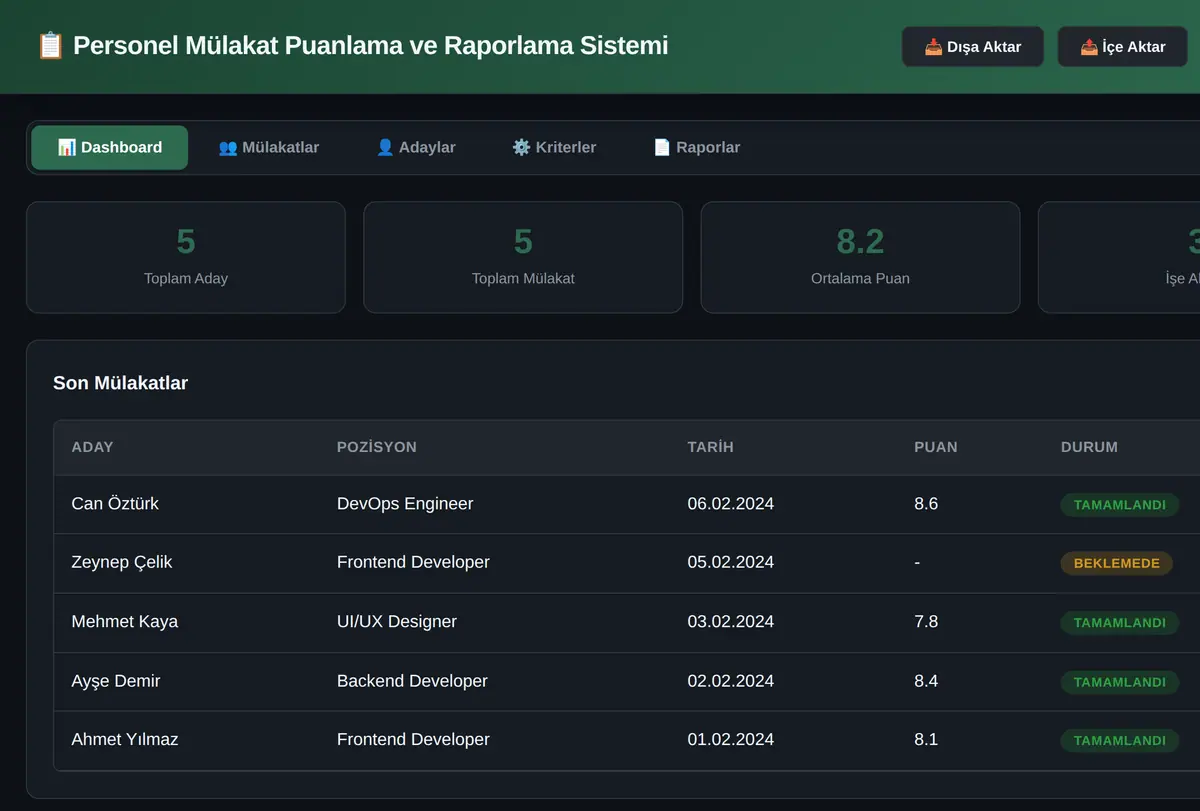Viewport: 1200px width, 811px height.
Task: Click the DevOps Engineer position cell
Action: click(405, 504)
